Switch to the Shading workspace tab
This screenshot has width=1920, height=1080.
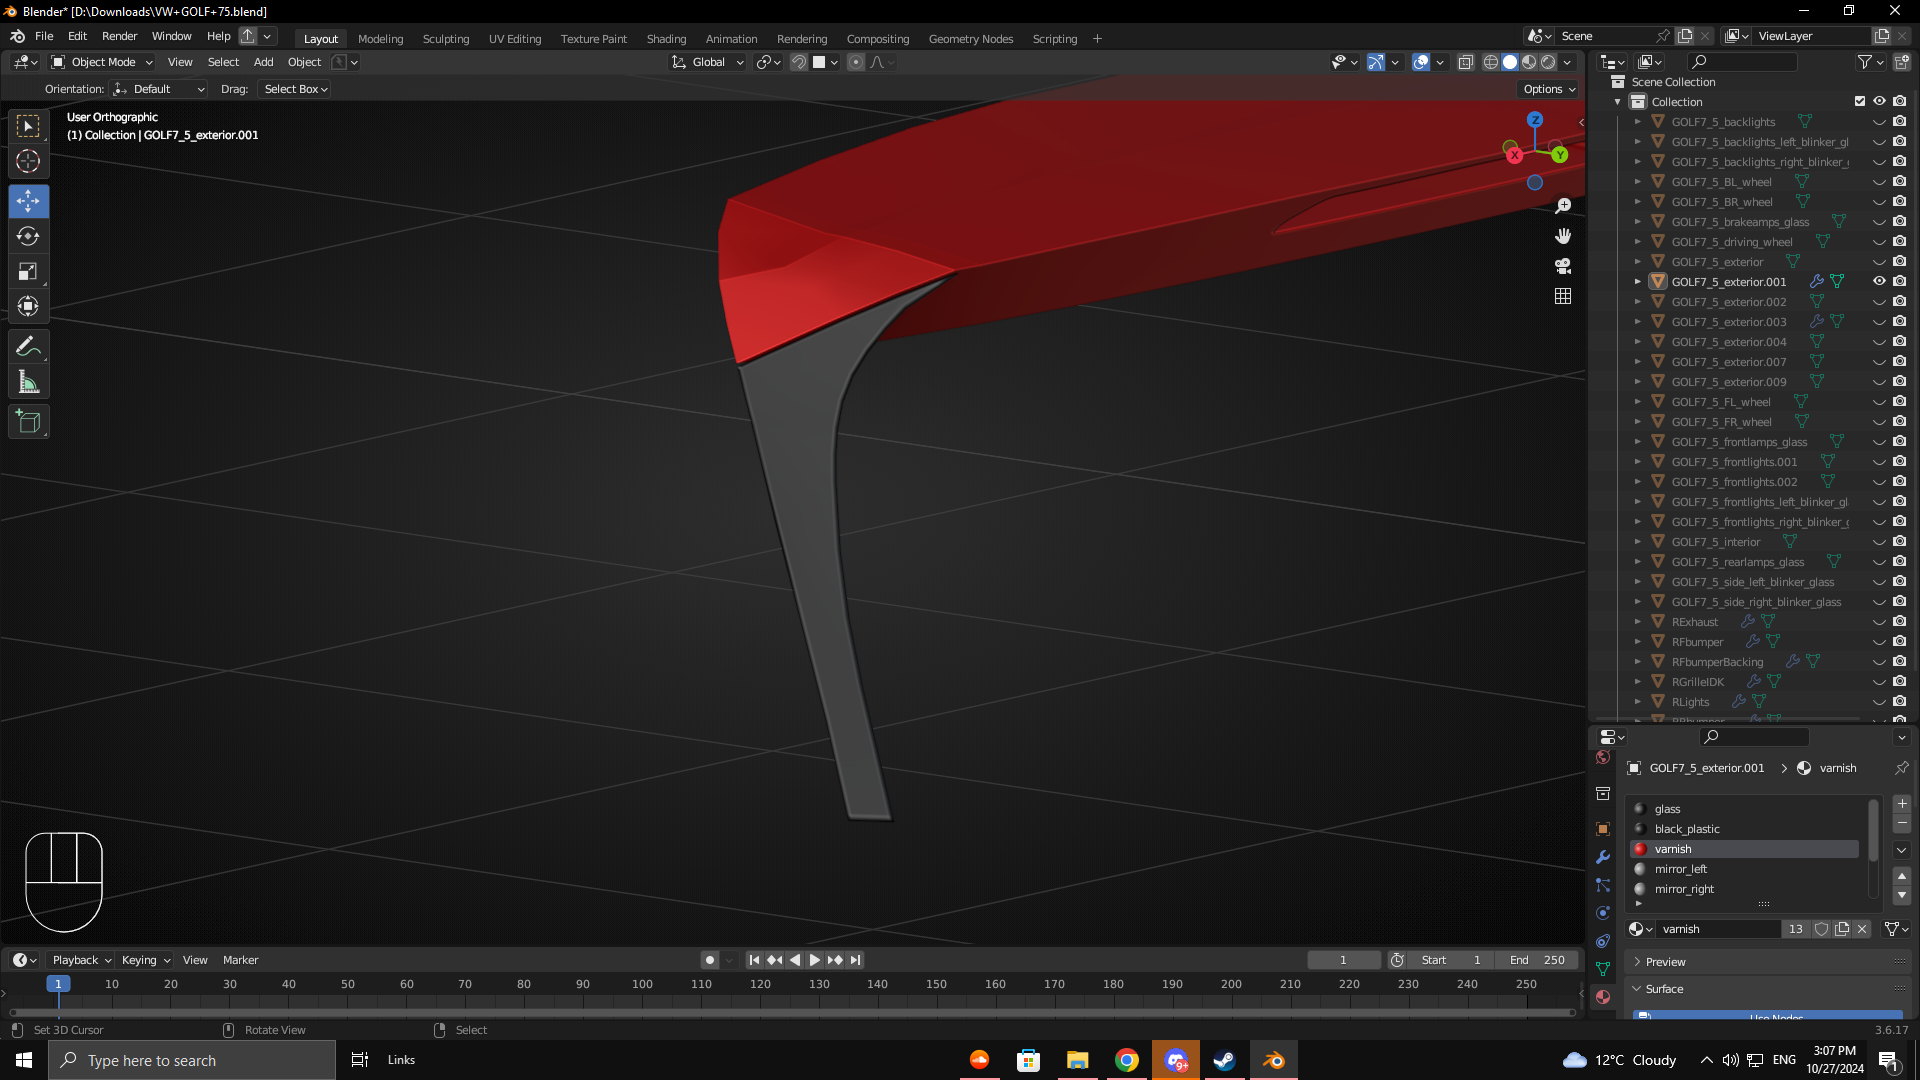(x=666, y=39)
